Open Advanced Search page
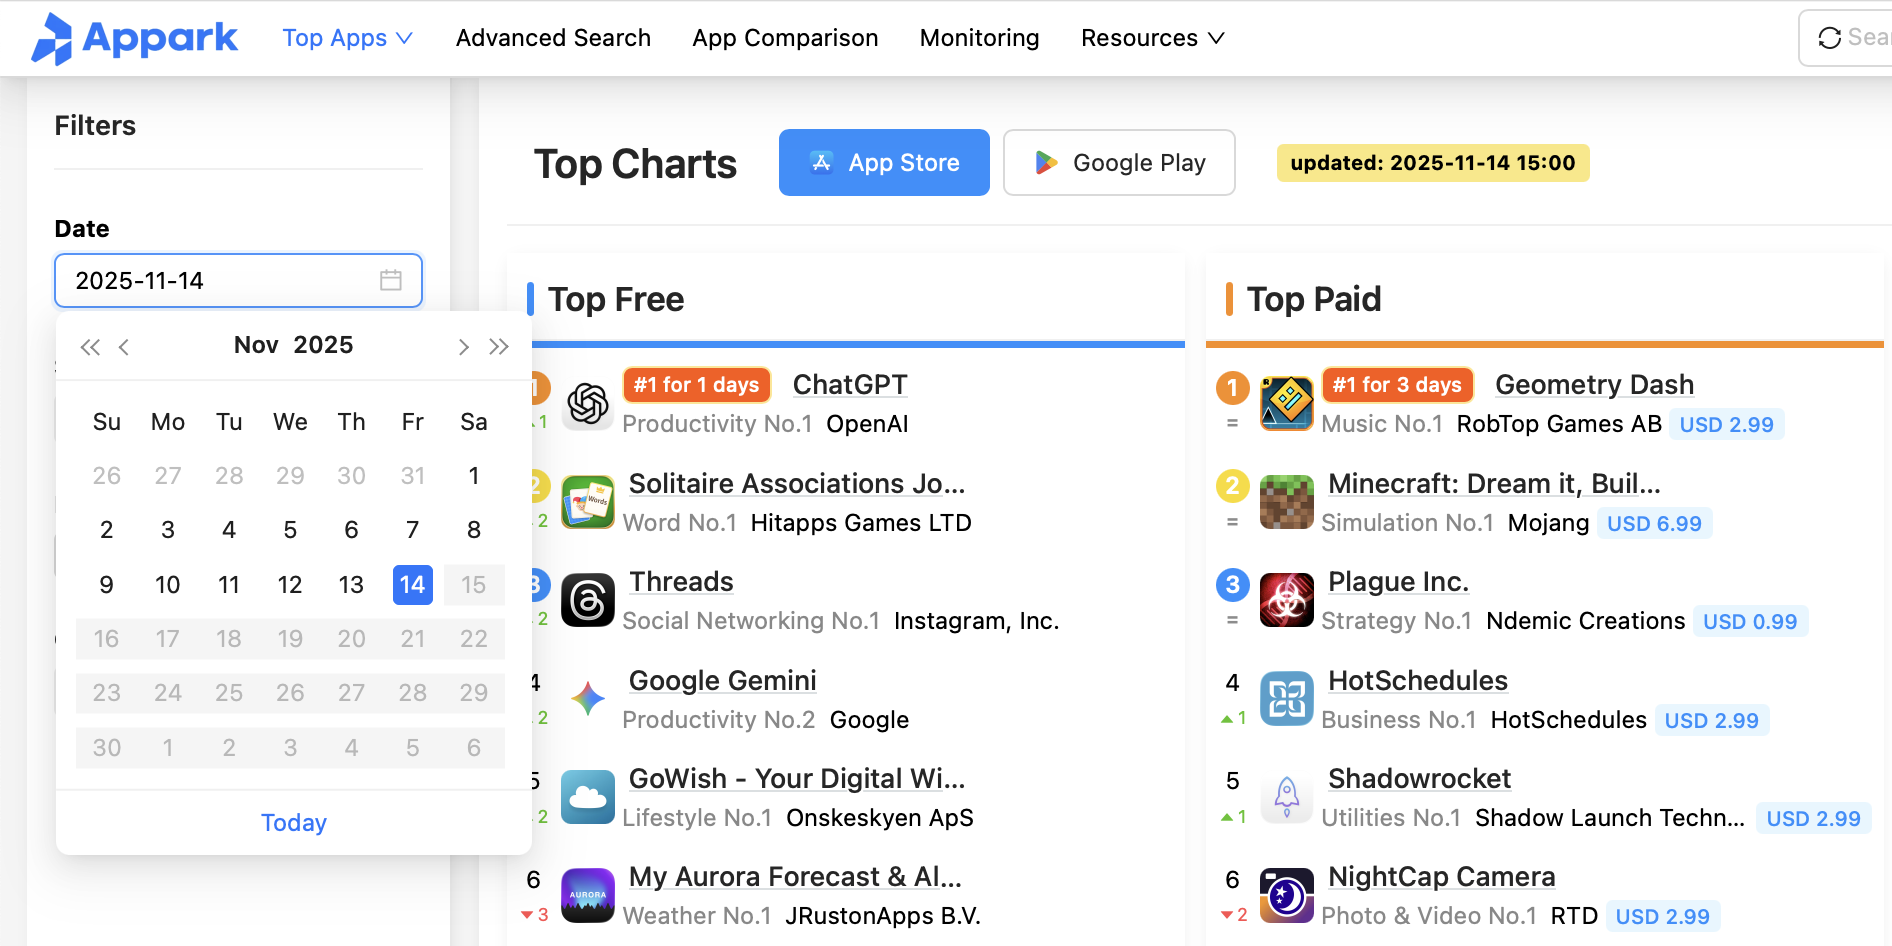1892x946 pixels. [553, 38]
